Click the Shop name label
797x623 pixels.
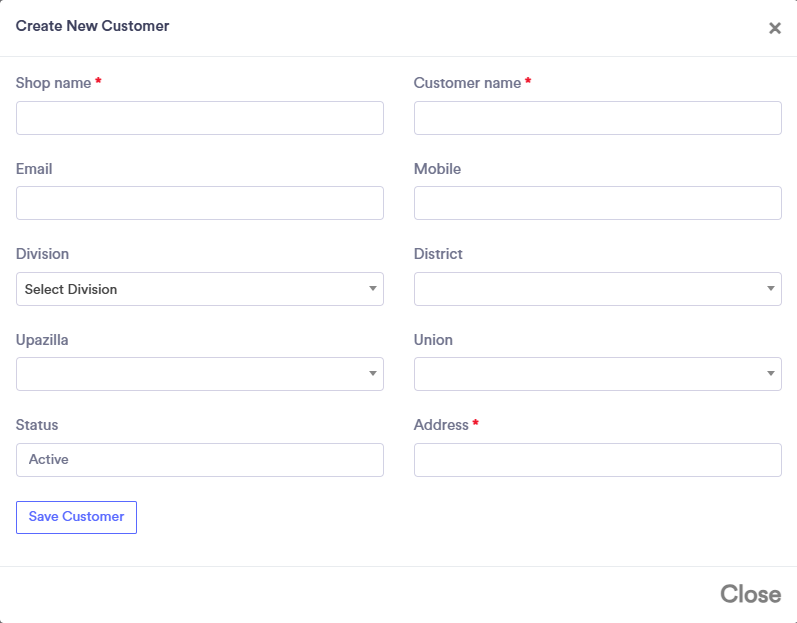click(53, 83)
